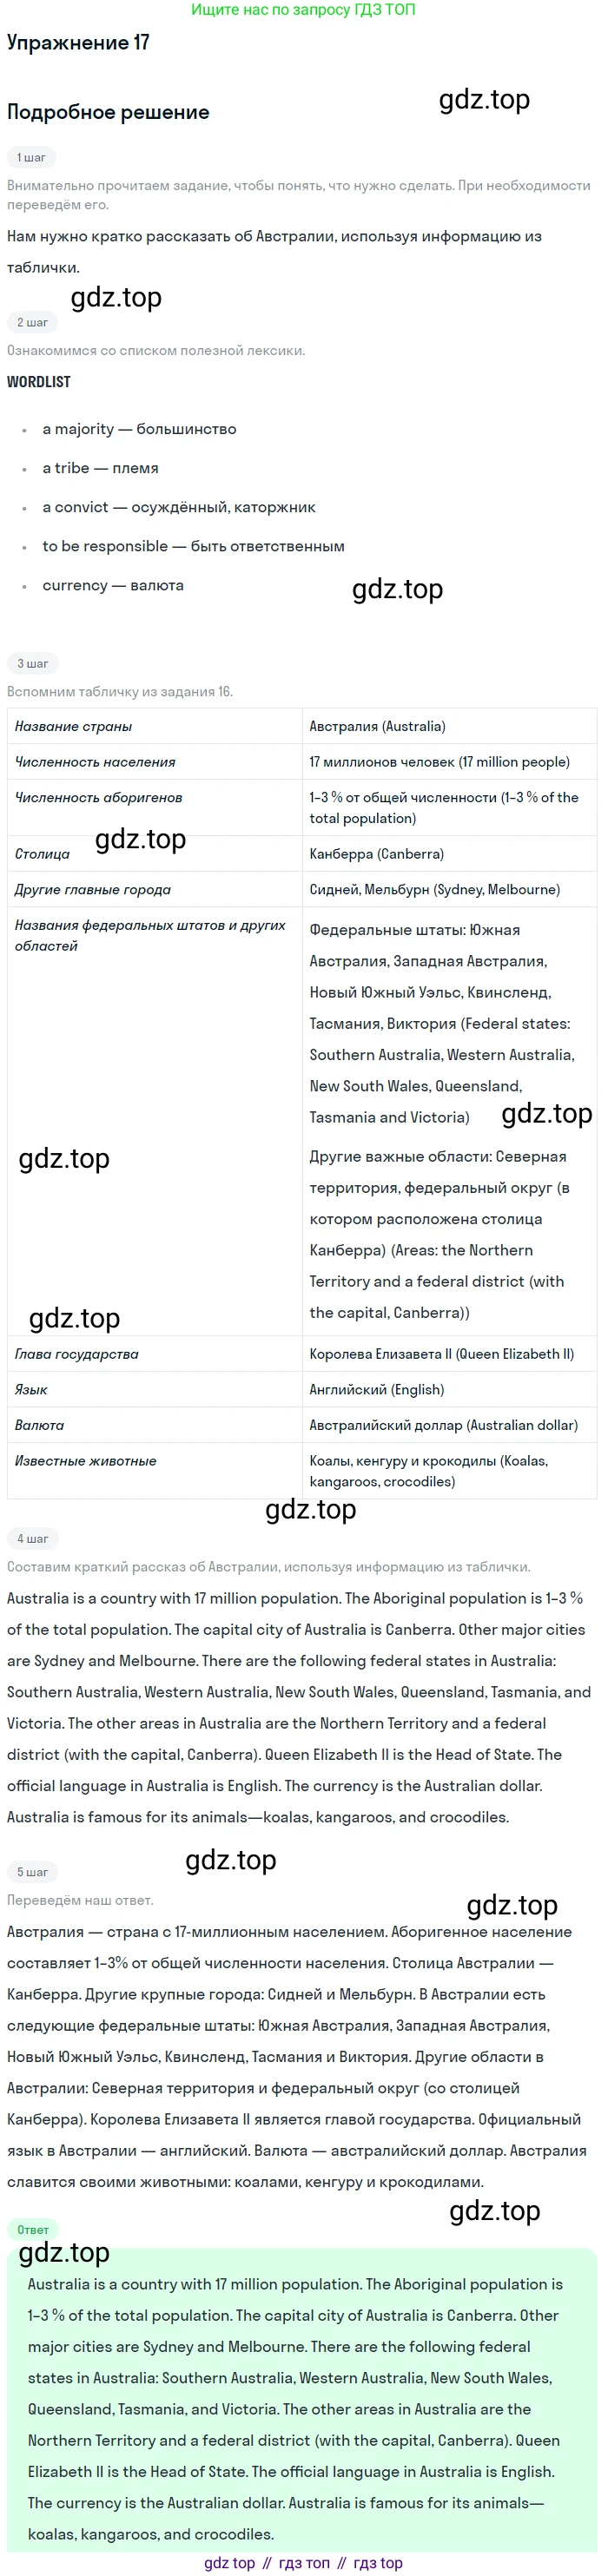
Task: Select the "a convict — осуждённый, каторжник" entry
Action: (178, 507)
